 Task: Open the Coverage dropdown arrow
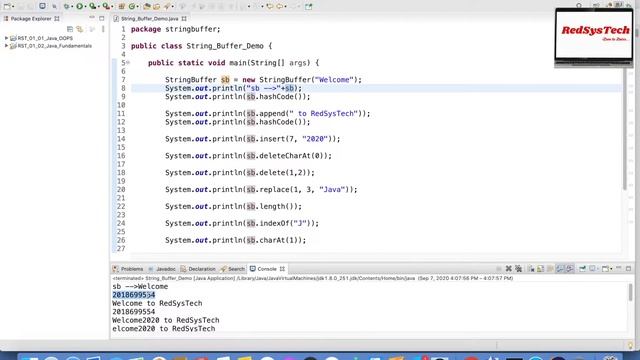(99, 7)
